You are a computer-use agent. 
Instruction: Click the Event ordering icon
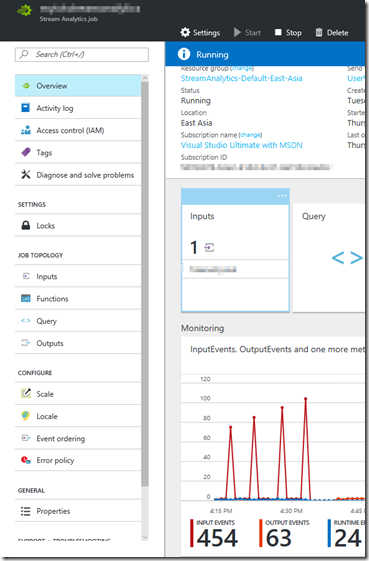pos(26,438)
